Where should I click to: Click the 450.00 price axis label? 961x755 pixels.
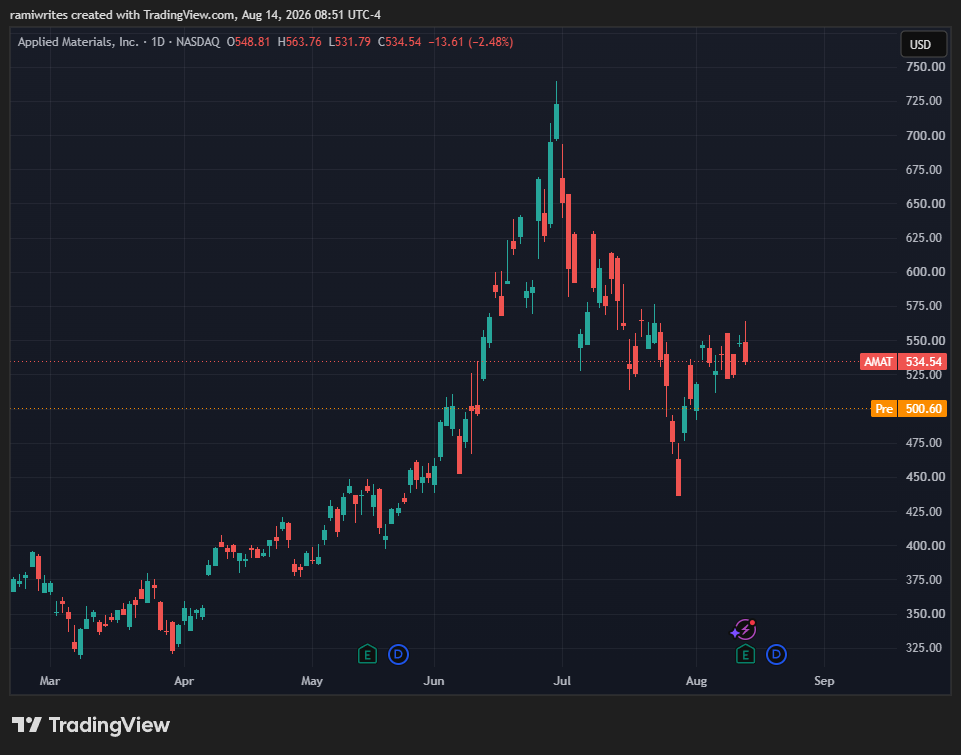pos(925,476)
